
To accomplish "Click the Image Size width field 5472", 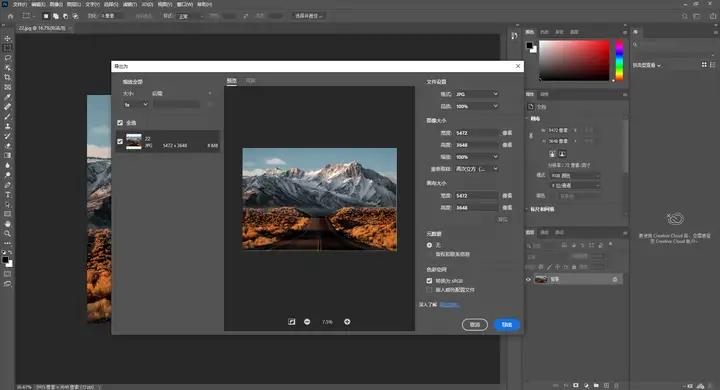I will 476,133.
